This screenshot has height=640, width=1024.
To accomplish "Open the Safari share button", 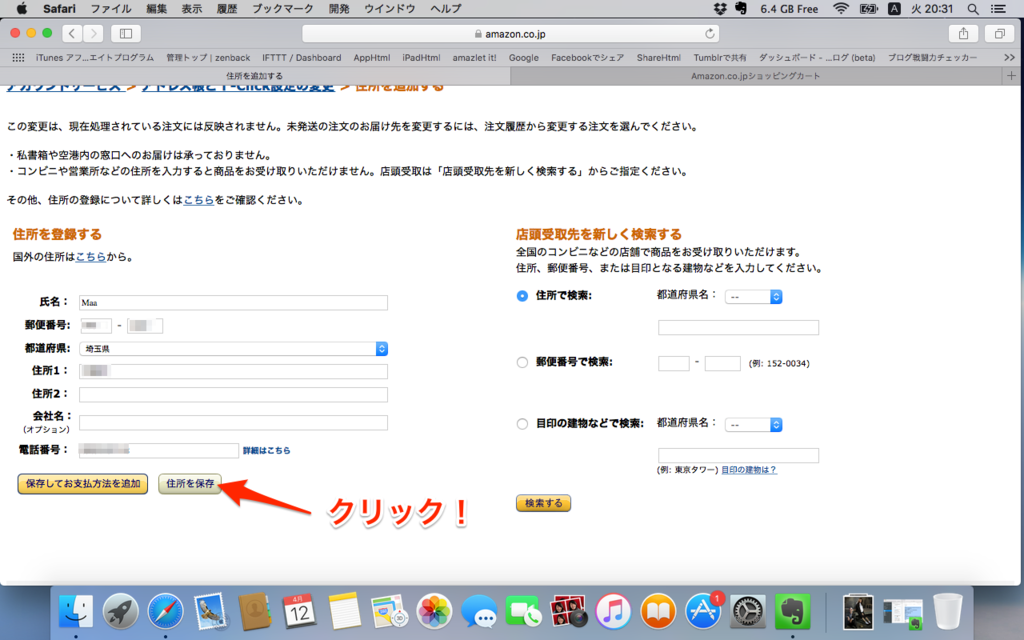I will 963,33.
